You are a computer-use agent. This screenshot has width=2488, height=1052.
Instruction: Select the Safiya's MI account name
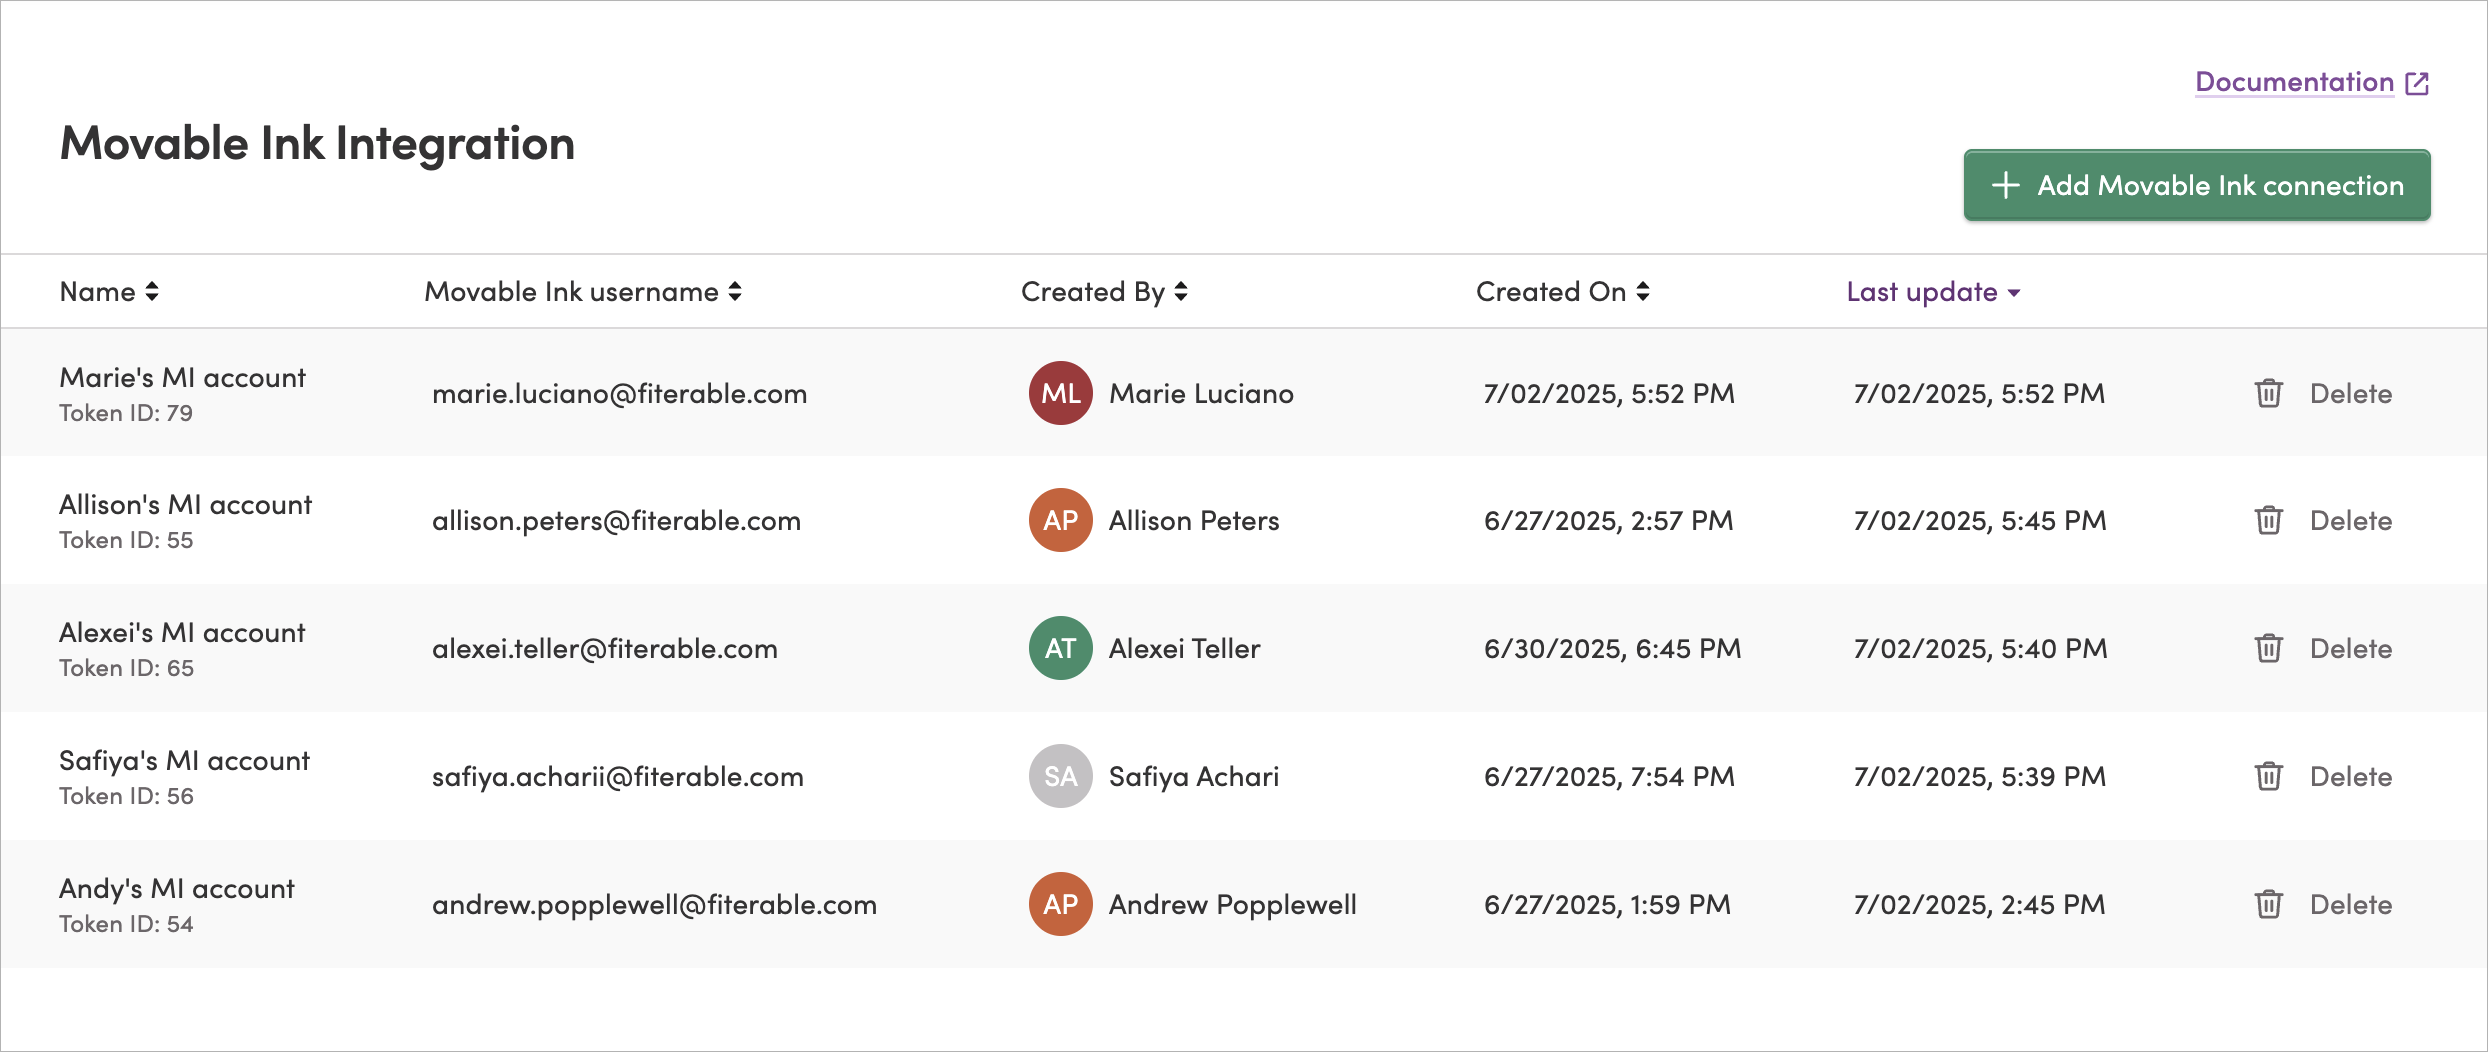(x=184, y=760)
